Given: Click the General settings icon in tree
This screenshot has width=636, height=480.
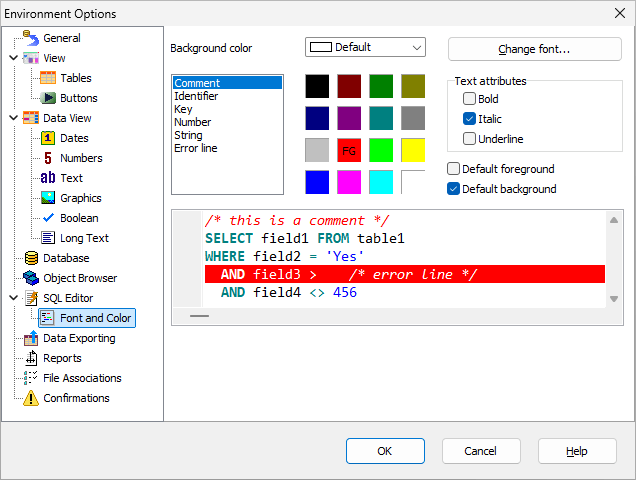Looking at the screenshot, I should click(x=30, y=38).
